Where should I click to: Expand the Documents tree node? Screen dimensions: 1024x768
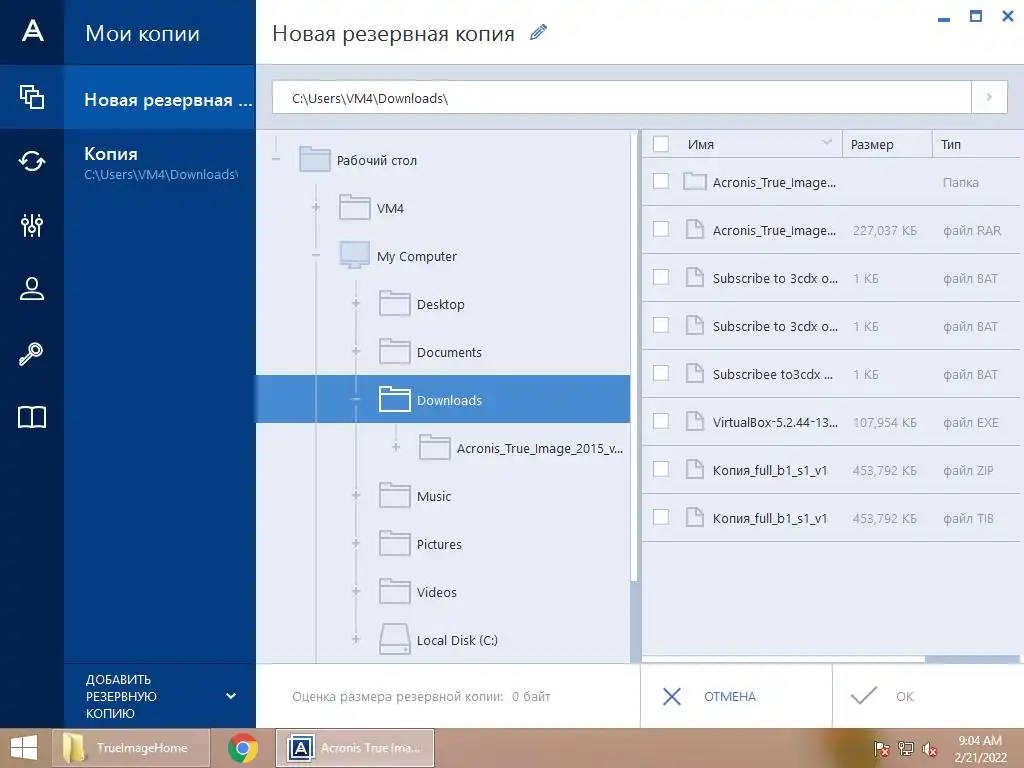tap(356, 351)
